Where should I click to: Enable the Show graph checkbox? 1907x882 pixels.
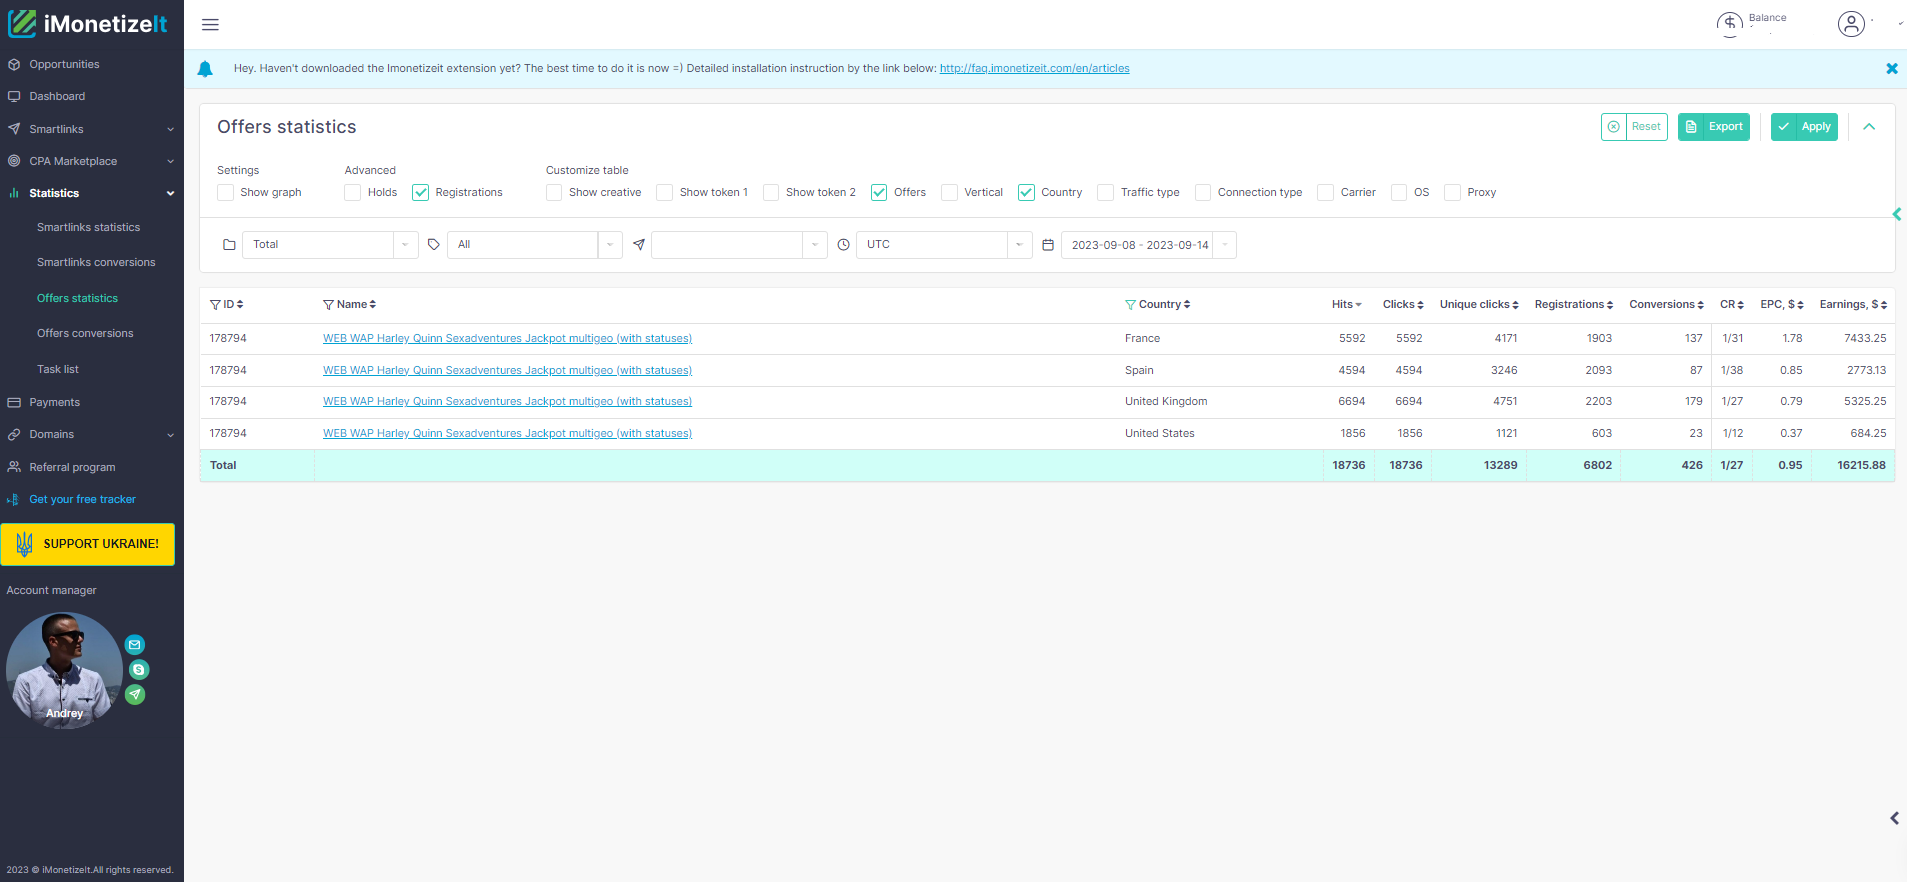point(225,193)
